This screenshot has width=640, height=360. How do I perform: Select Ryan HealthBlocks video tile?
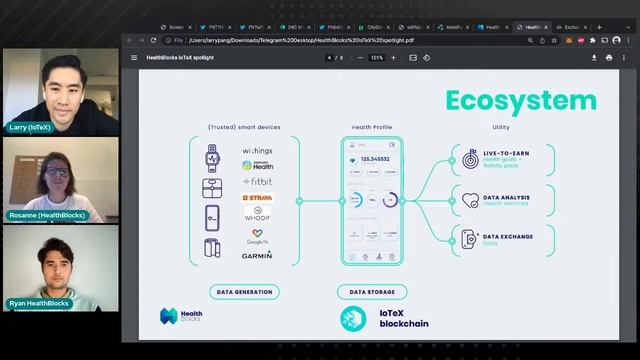coord(61,268)
